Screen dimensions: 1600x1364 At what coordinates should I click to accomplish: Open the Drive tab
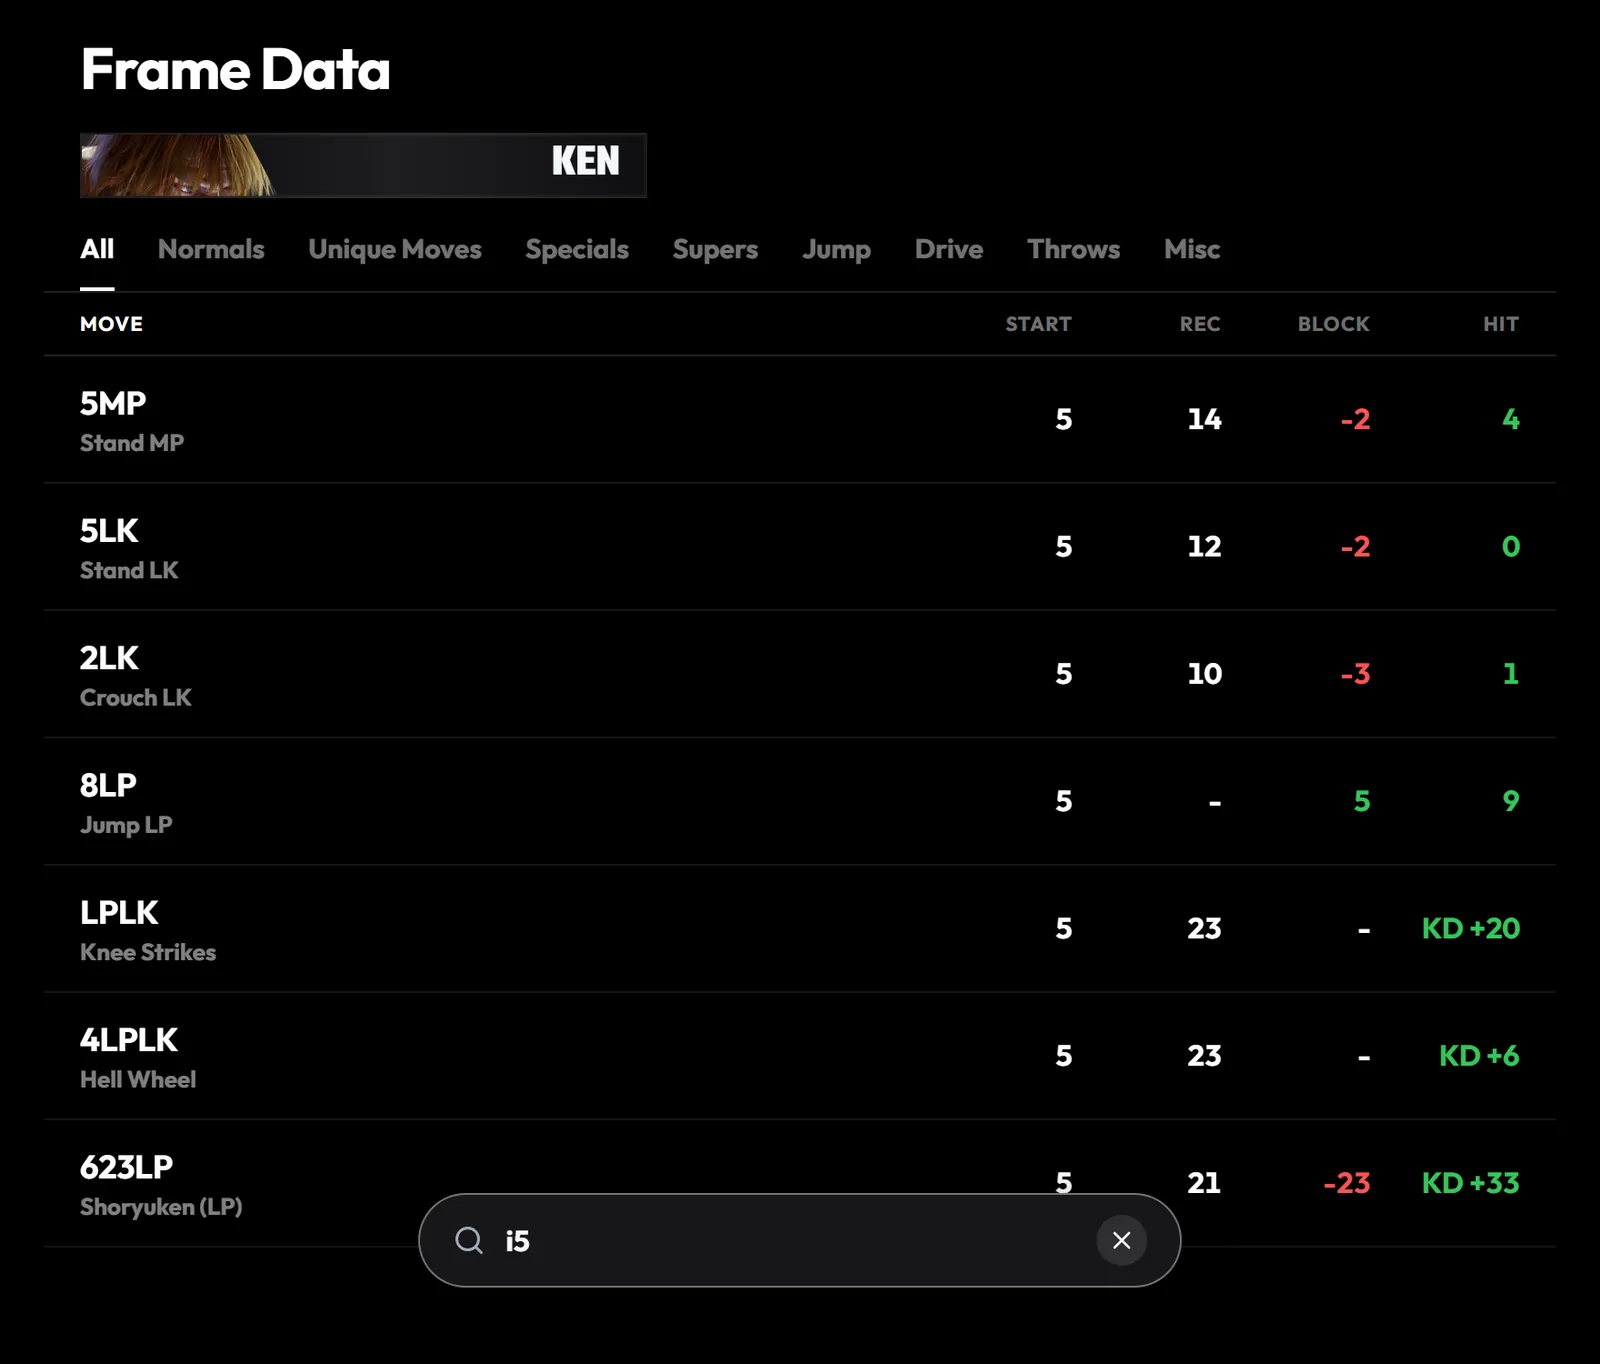(x=949, y=249)
